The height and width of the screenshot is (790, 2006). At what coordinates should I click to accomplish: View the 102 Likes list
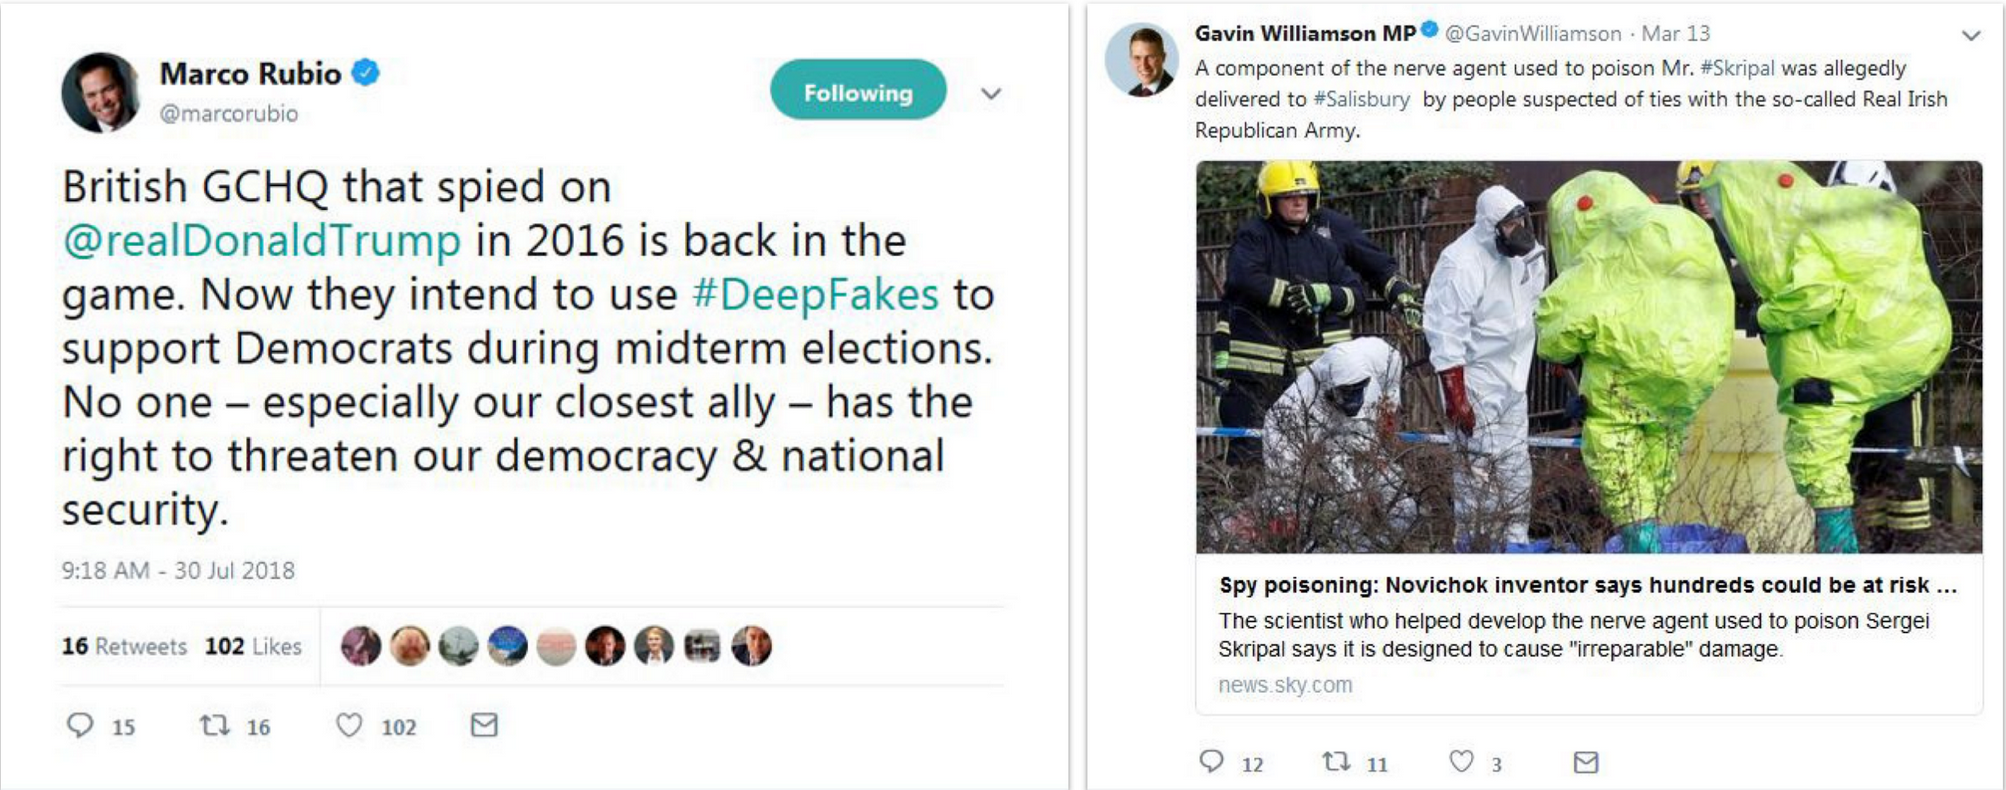pos(253,647)
